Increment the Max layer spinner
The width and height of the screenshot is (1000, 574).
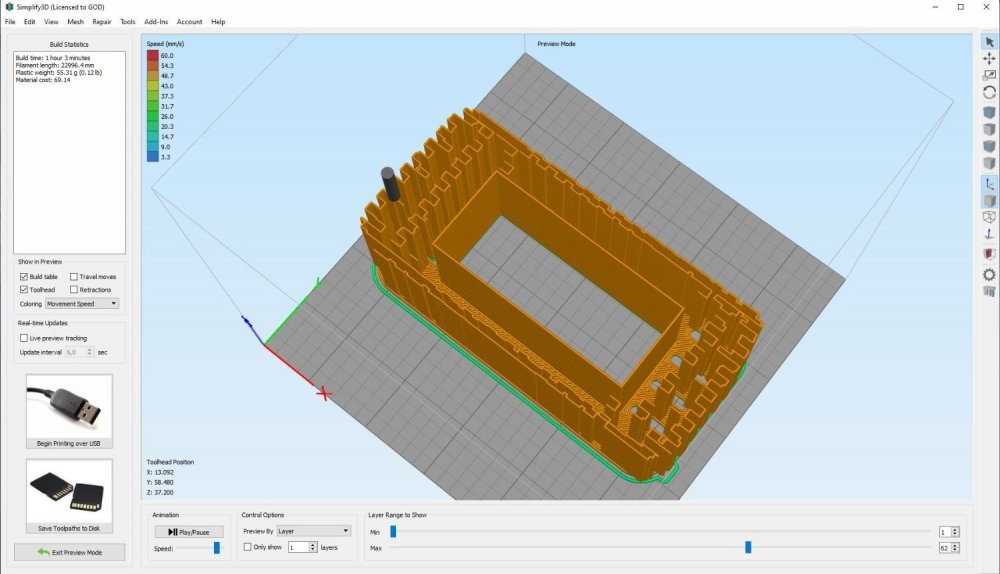[956, 545]
